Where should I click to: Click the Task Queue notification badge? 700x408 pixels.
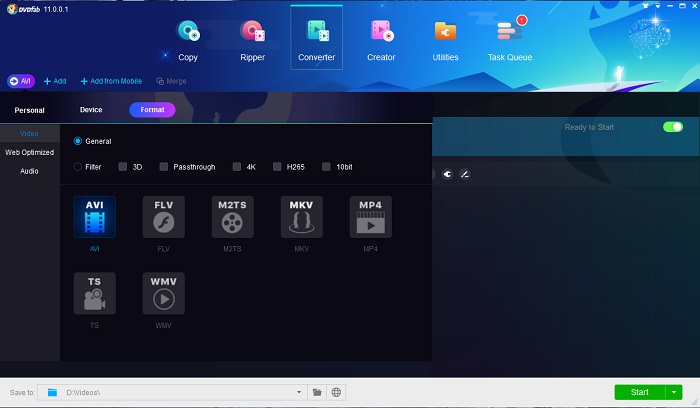(x=521, y=20)
